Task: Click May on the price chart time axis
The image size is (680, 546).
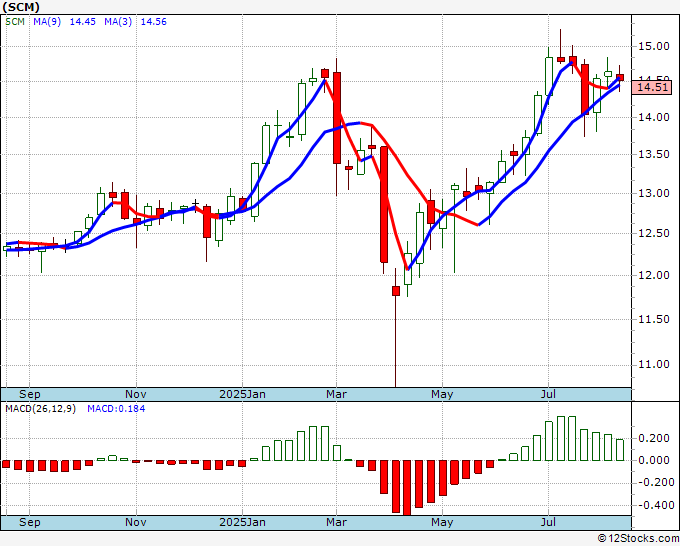Action: coord(442,394)
